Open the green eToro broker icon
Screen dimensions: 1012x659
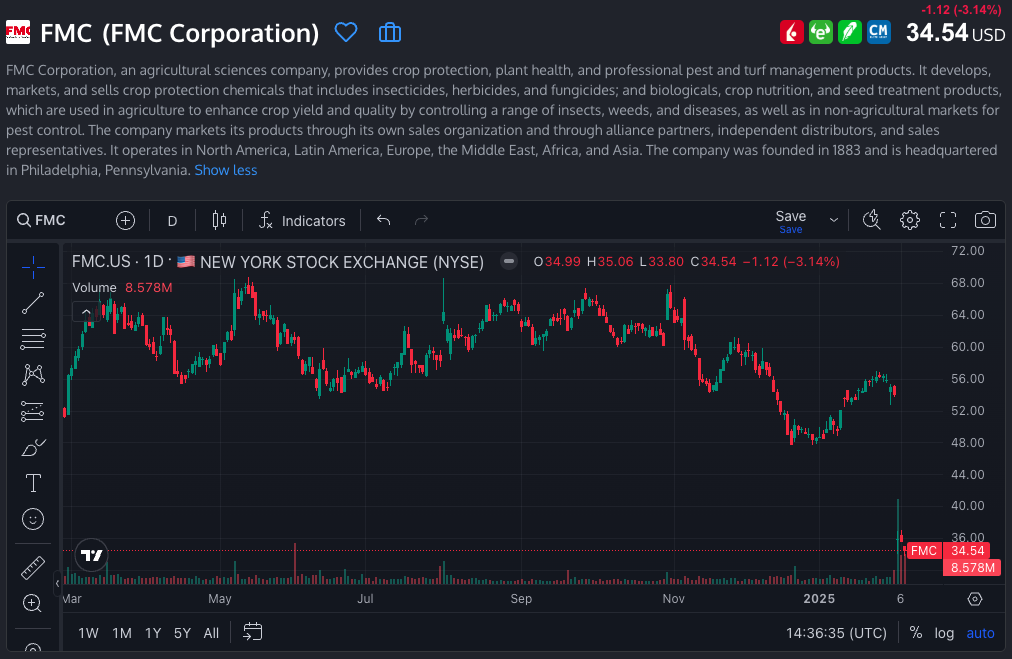coord(820,32)
